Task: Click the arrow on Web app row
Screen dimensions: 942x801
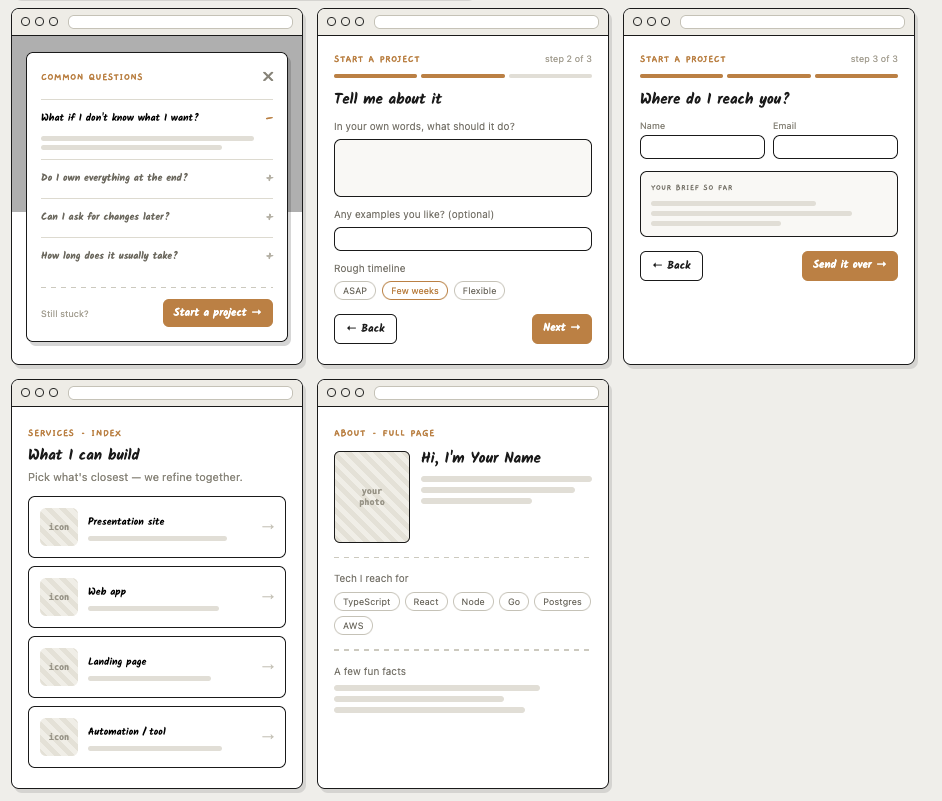Action: [268, 597]
